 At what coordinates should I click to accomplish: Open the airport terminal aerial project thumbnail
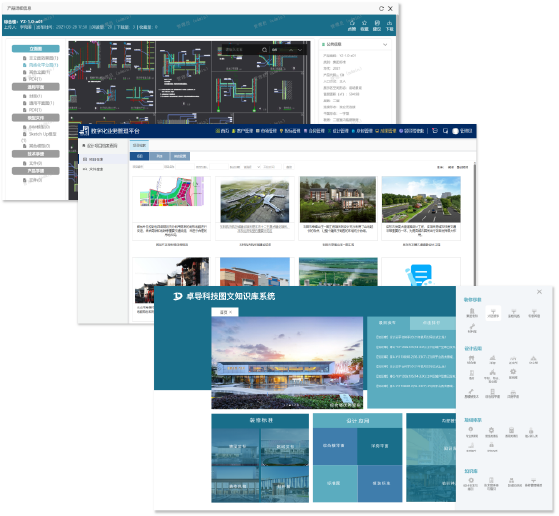tap(255, 200)
